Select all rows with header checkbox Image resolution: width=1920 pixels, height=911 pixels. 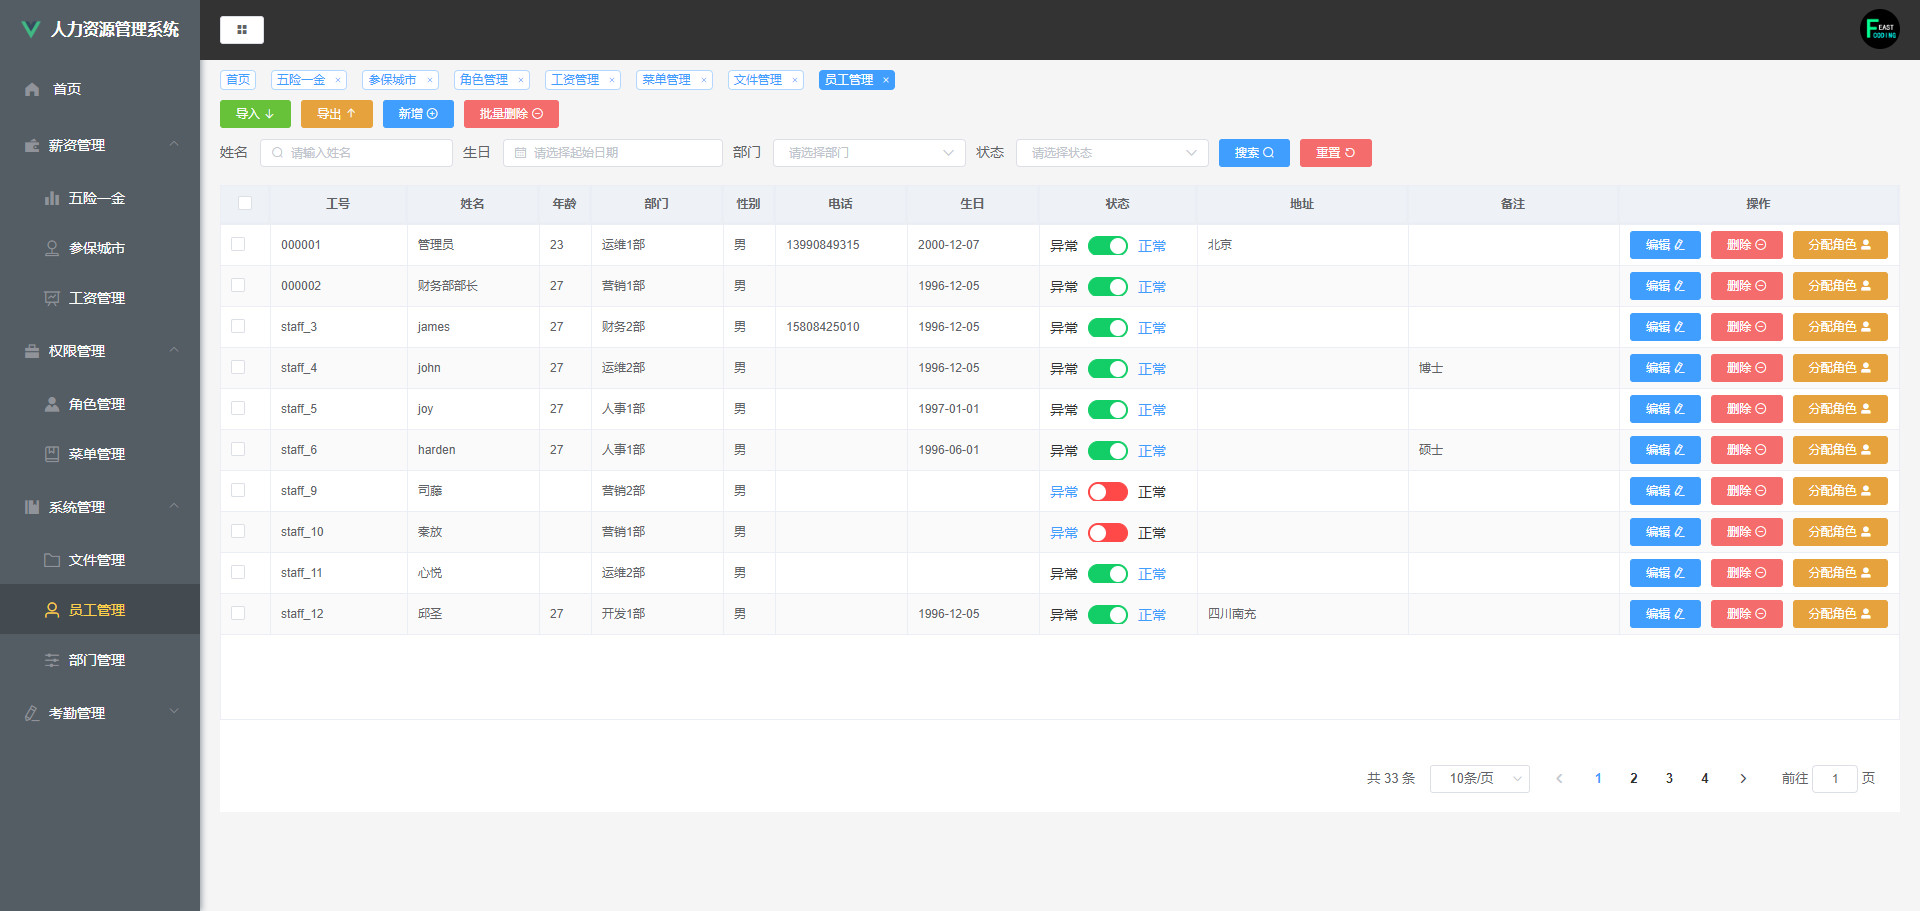245,203
